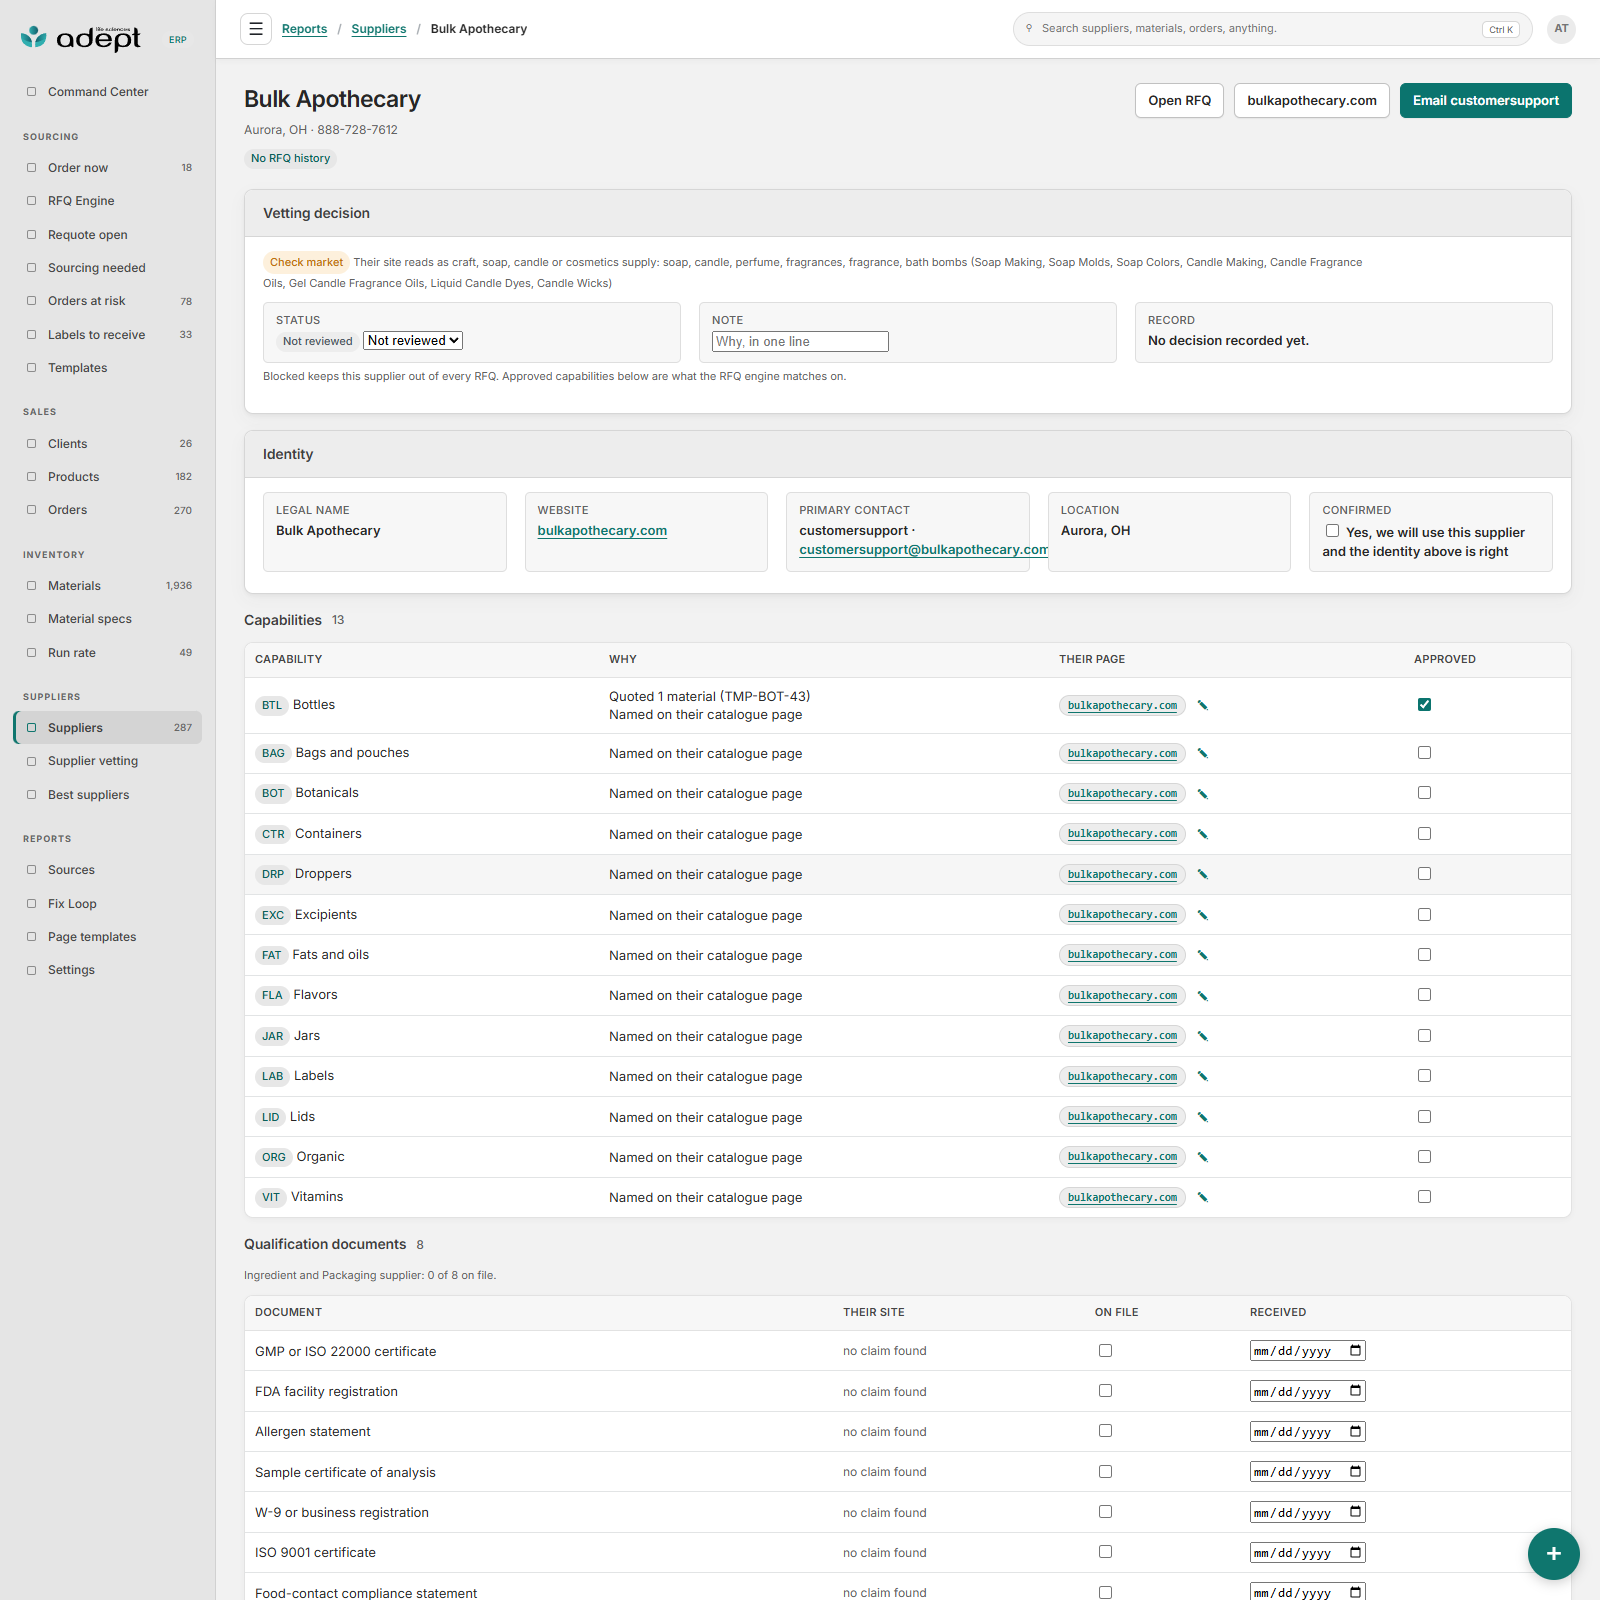Edit the Droppers page link pencil
Screen dimensions: 1600x1600
pyautogui.click(x=1203, y=874)
